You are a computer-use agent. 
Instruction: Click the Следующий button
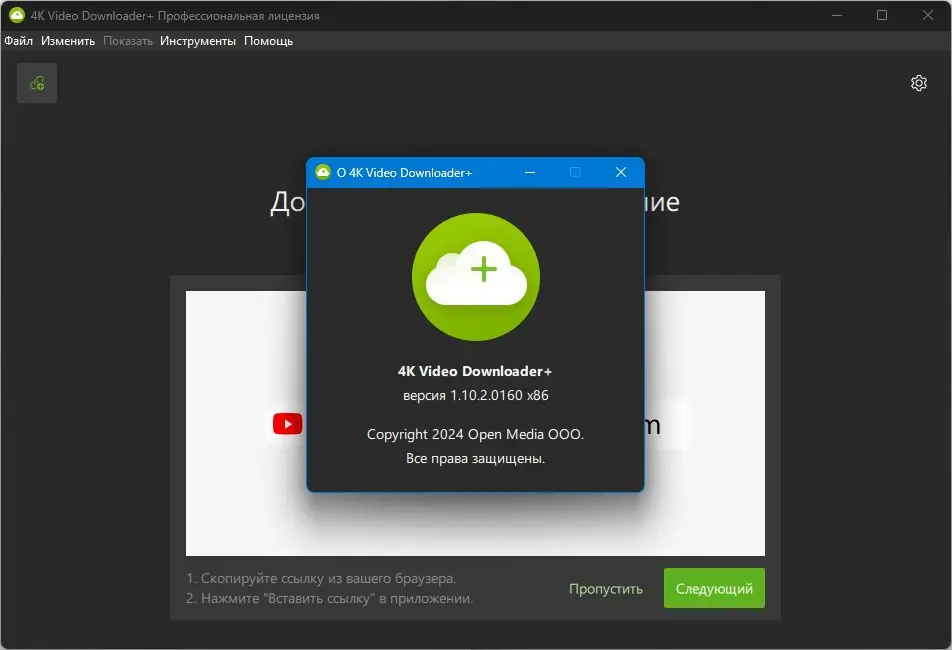pyautogui.click(x=714, y=588)
